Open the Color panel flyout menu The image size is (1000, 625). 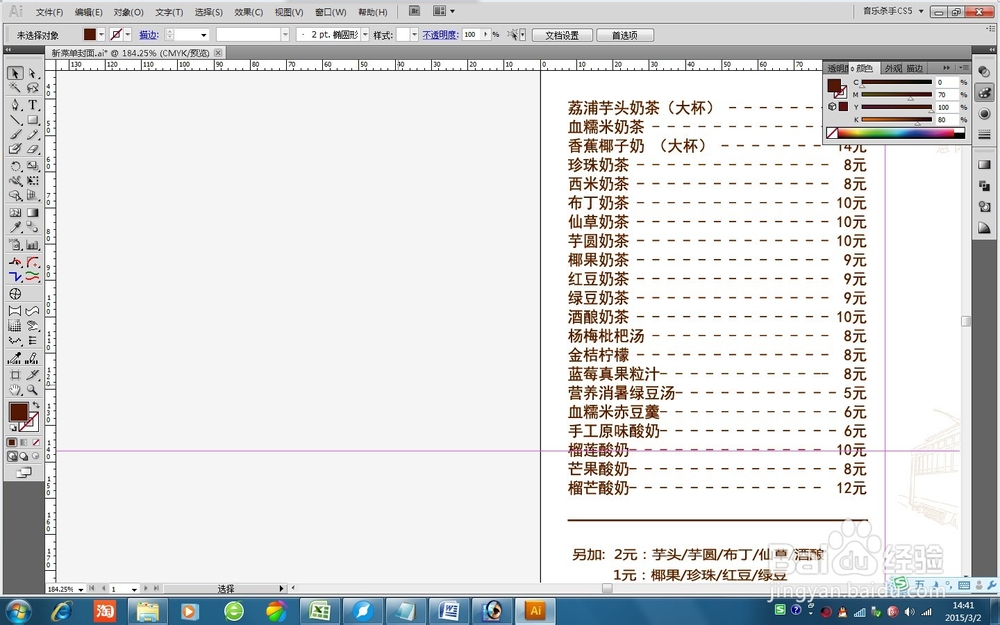tap(963, 68)
